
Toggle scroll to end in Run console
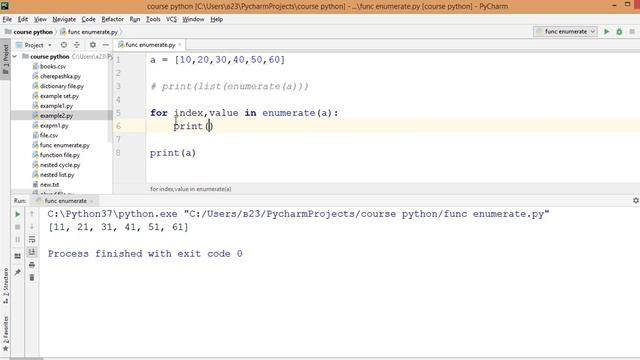tap(32, 252)
